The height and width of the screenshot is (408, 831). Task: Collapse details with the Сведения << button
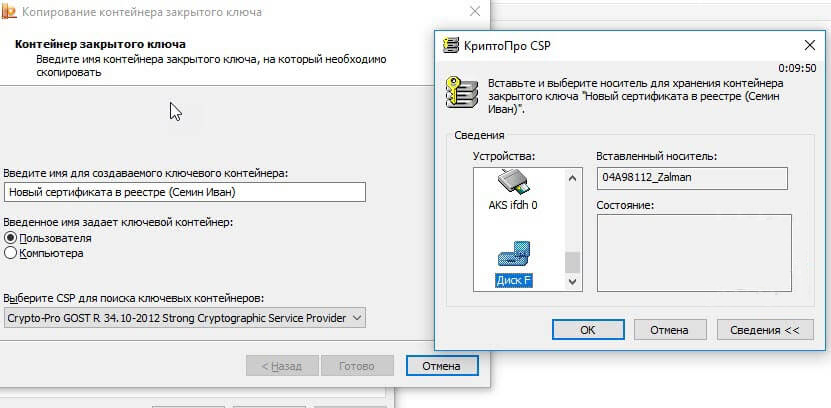coord(764,330)
